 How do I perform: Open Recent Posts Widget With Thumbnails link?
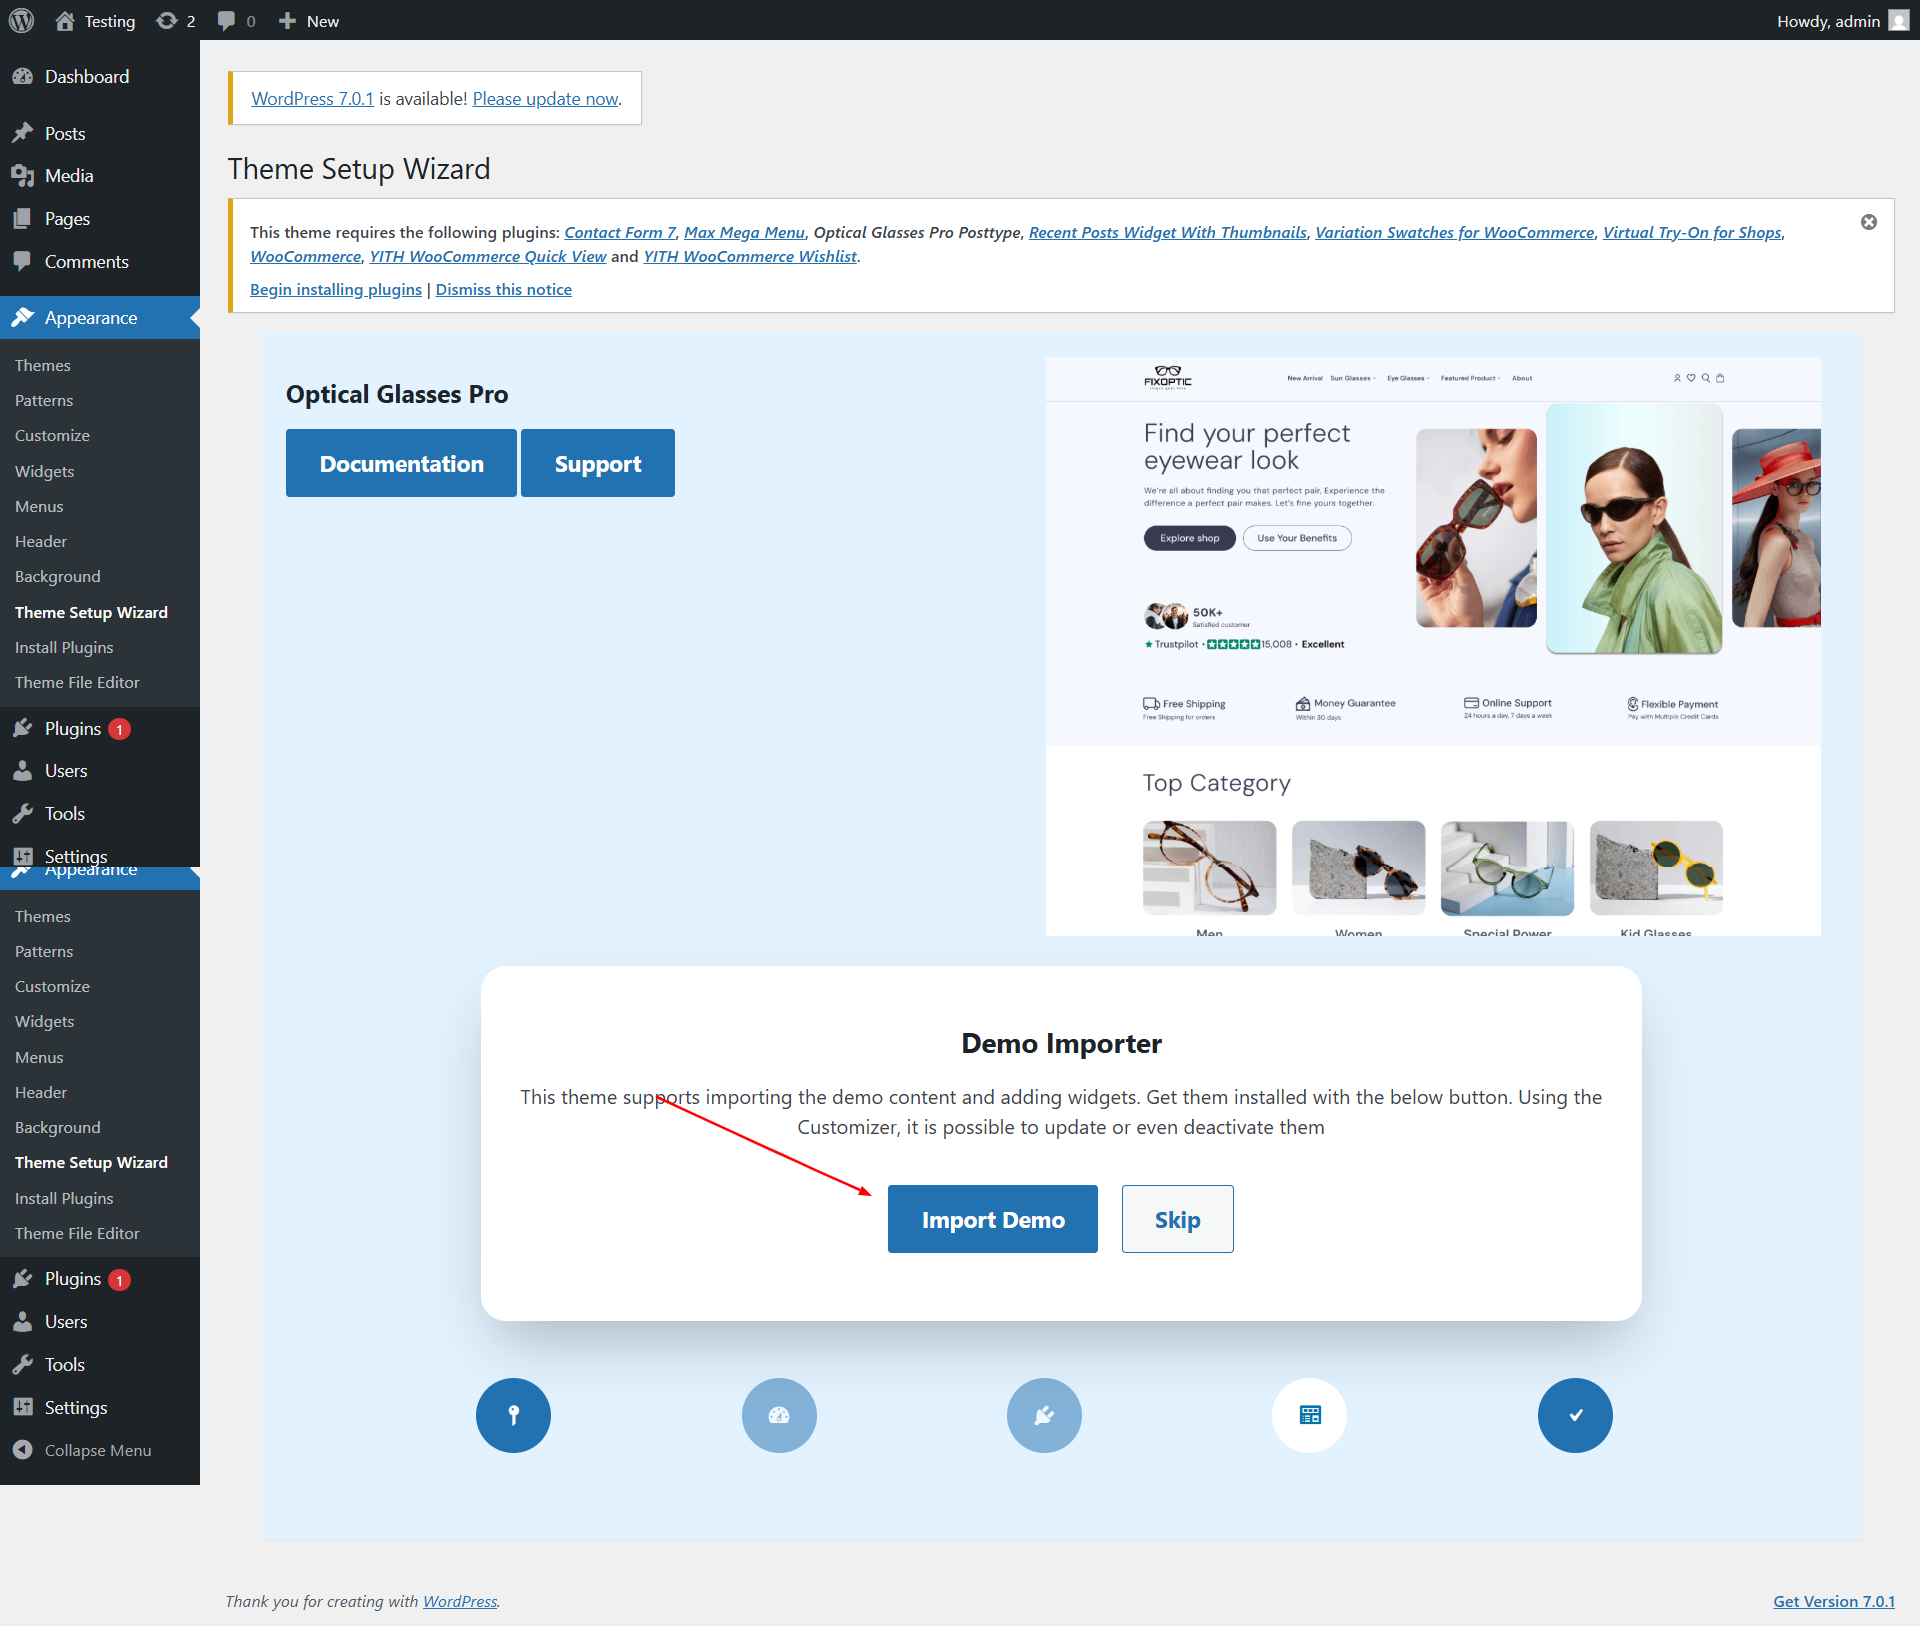(1168, 232)
